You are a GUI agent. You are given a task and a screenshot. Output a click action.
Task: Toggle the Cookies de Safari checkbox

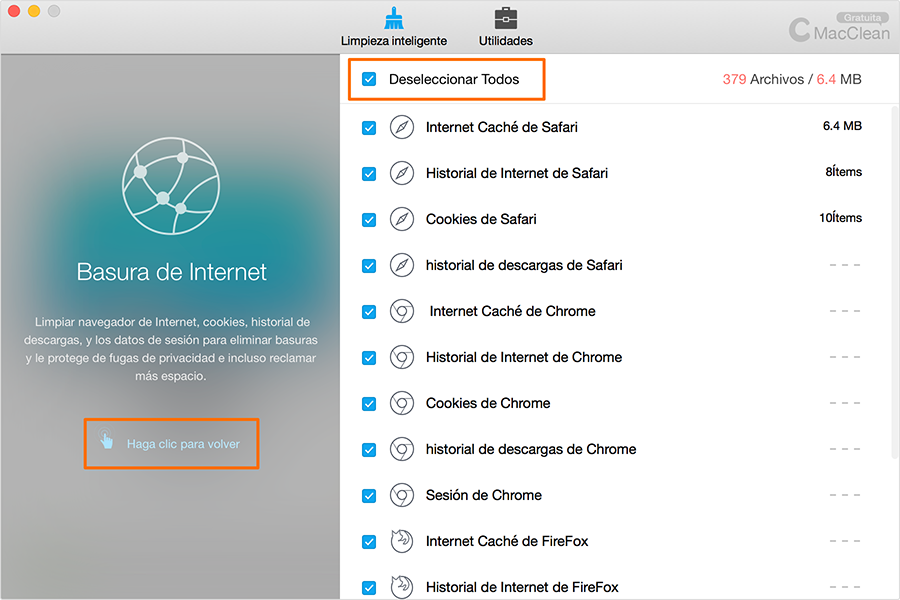[x=369, y=219]
